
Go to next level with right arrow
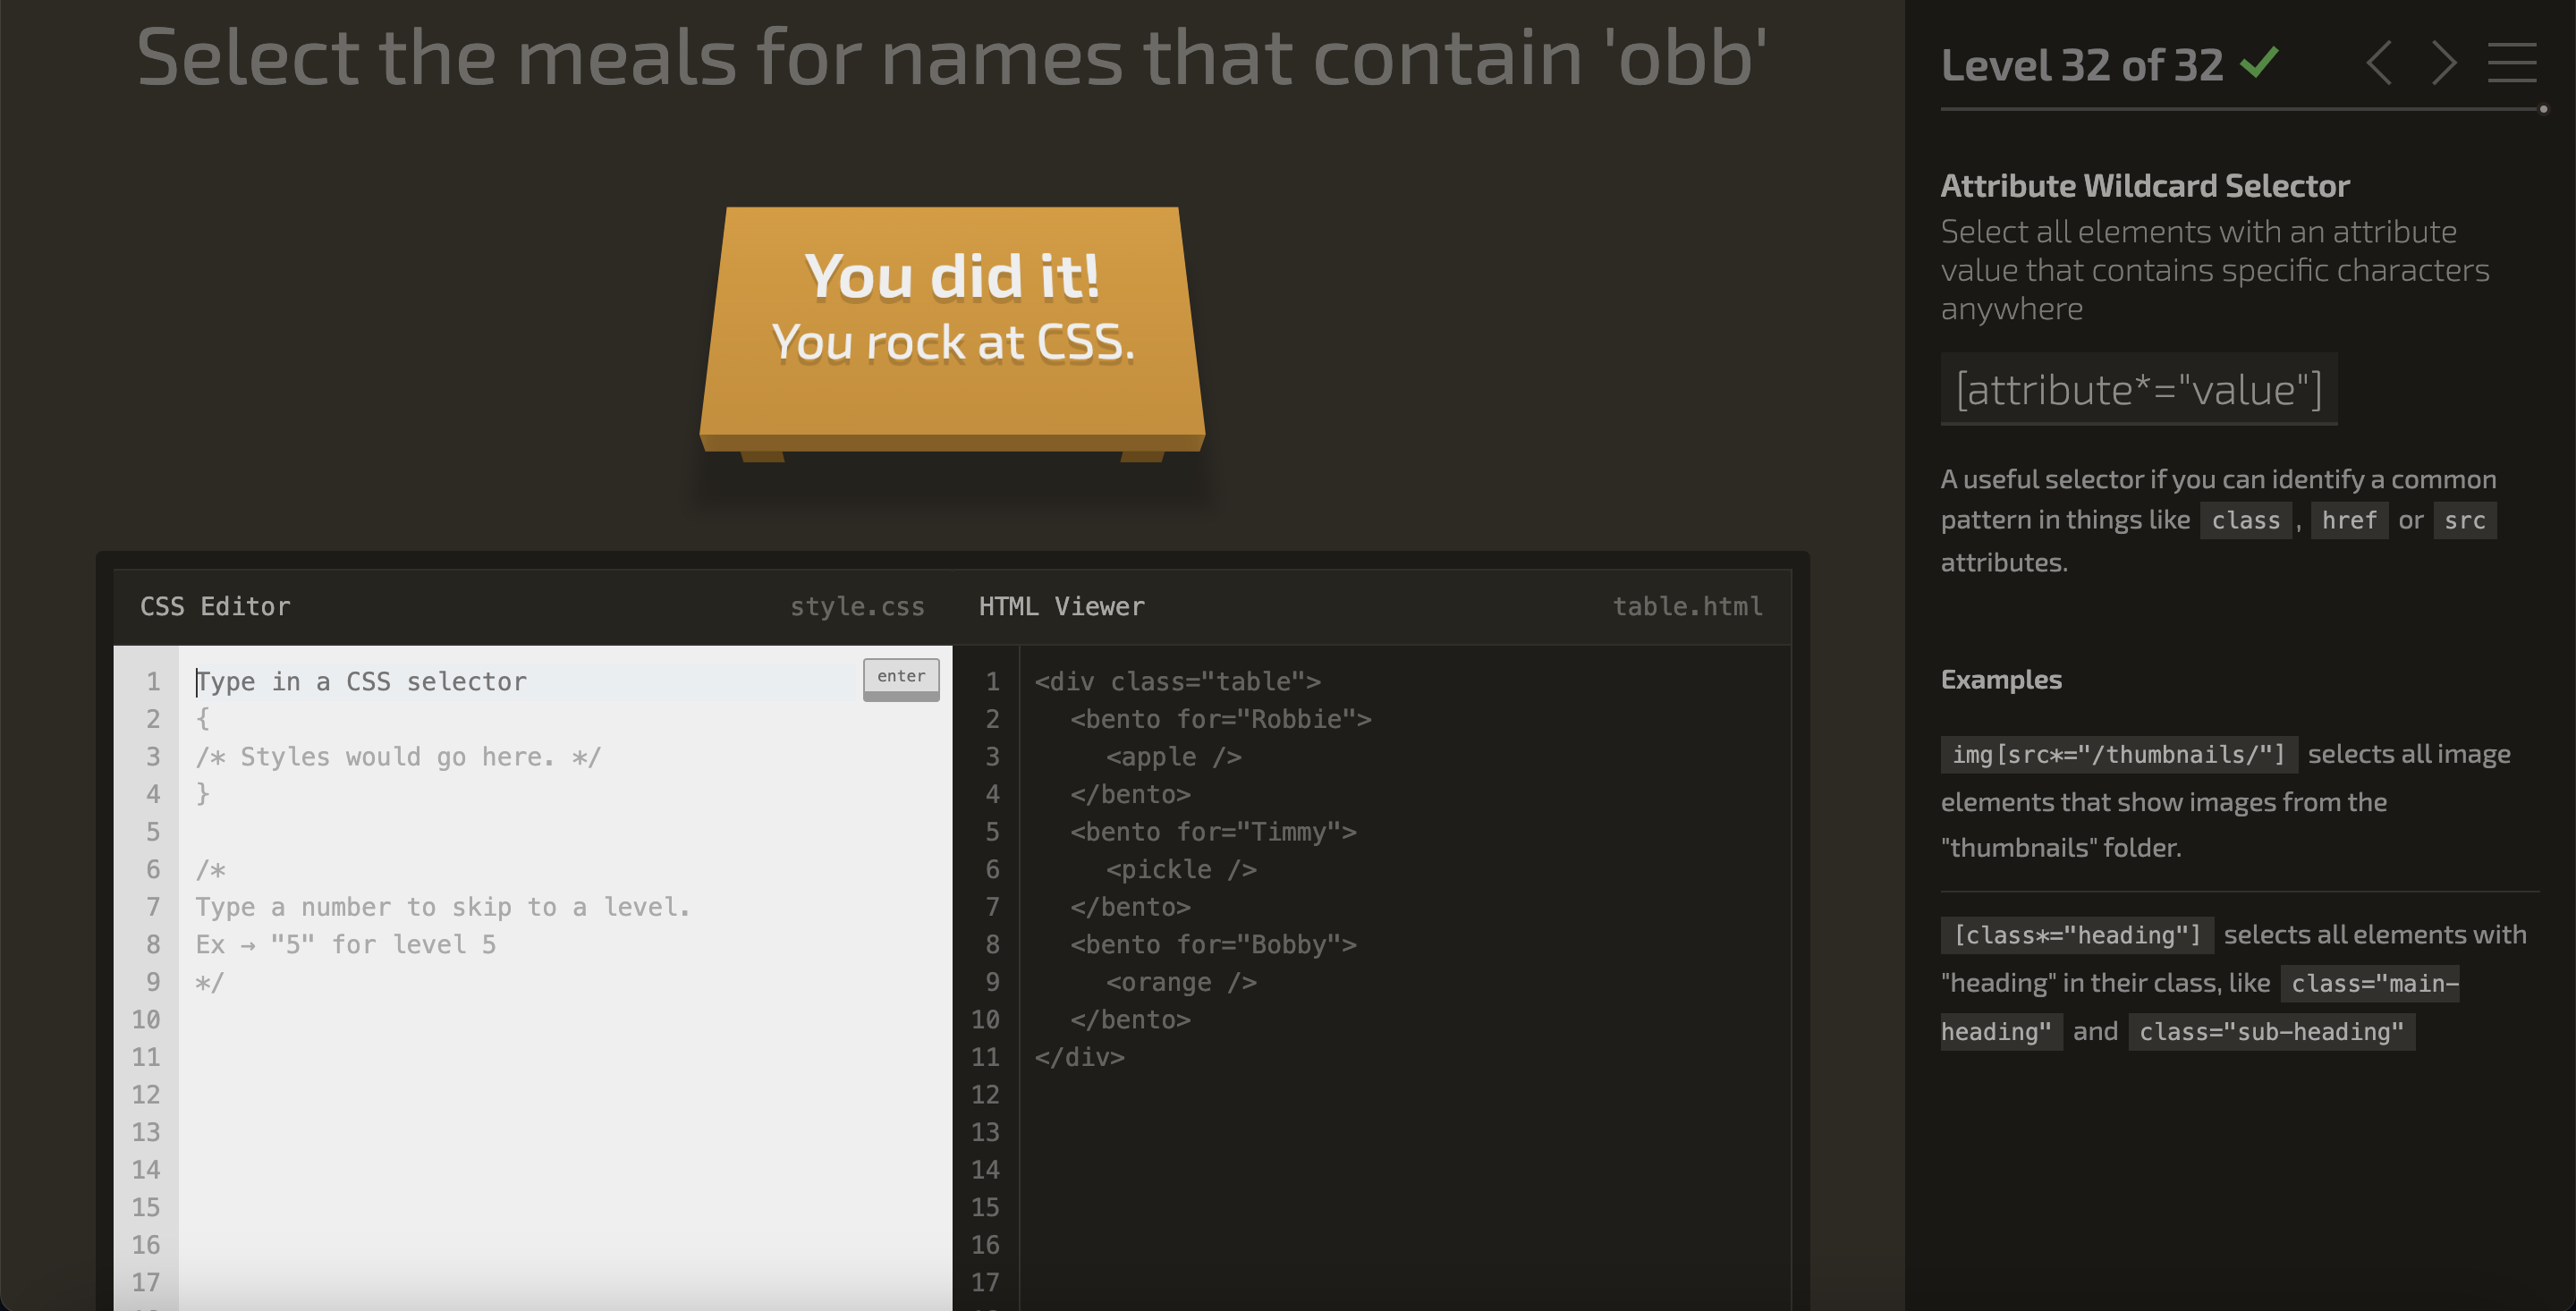[x=2444, y=64]
